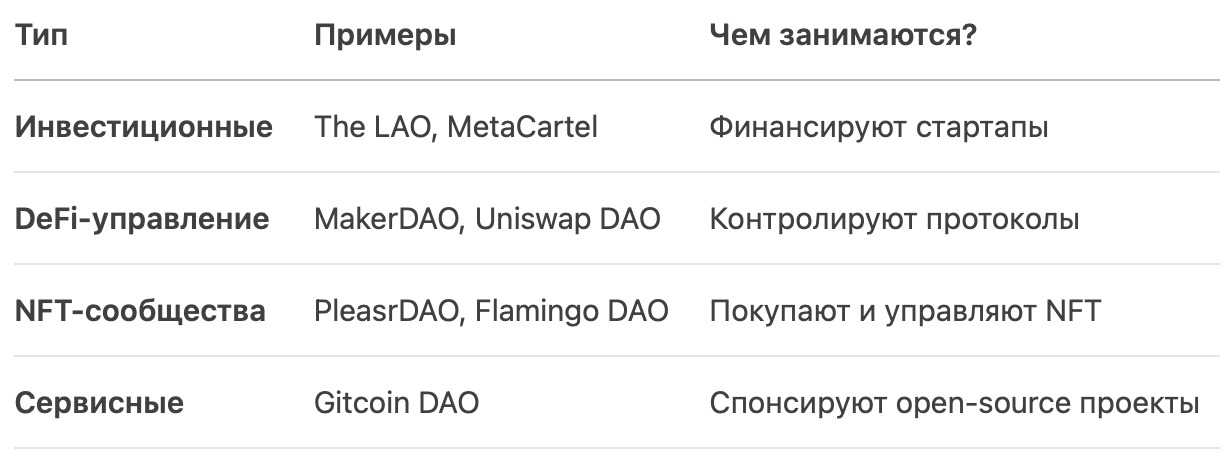Click "Спонсируют open-source проекты" text
This screenshot has height=460, width=1228.
coord(954,404)
